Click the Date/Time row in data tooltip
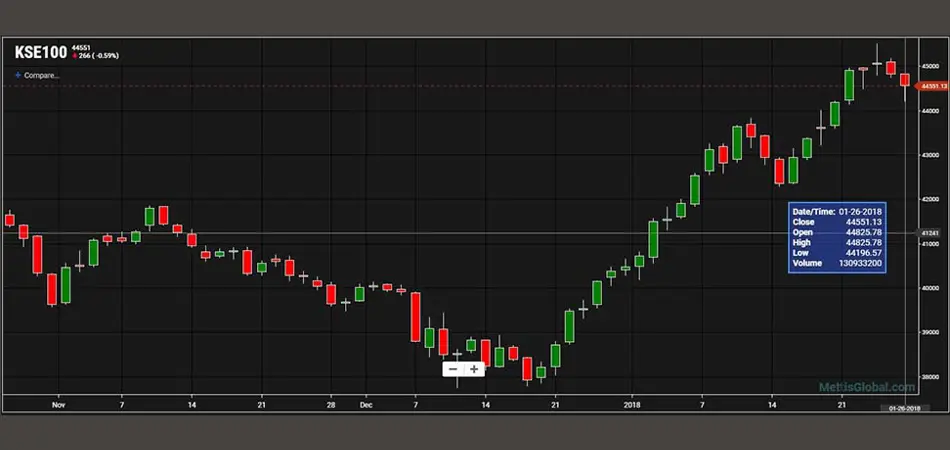Image resolution: width=950 pixels, height=450 pixels. point(836,212)
